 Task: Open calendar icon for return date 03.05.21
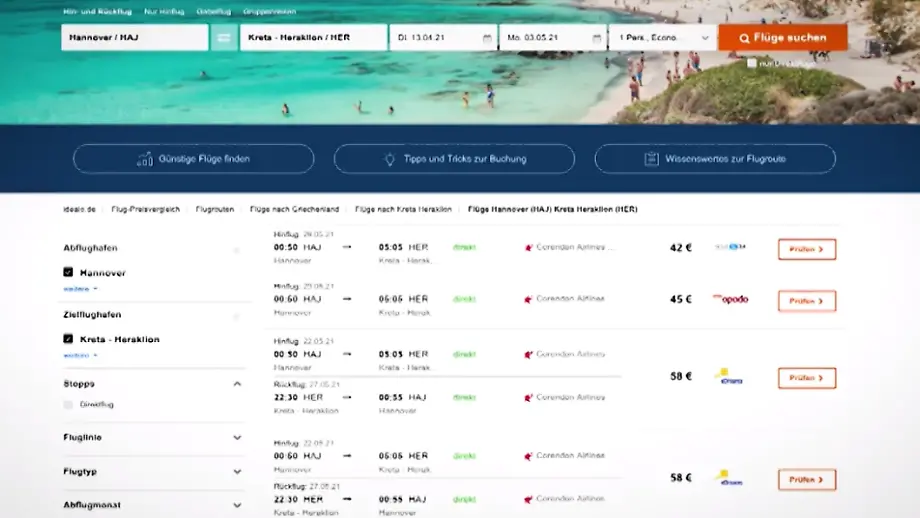597,38
